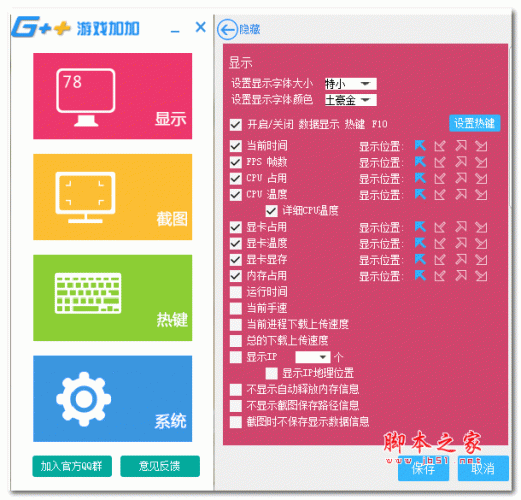Set 显卡占用 position to top-right arrow

(461, 227)
